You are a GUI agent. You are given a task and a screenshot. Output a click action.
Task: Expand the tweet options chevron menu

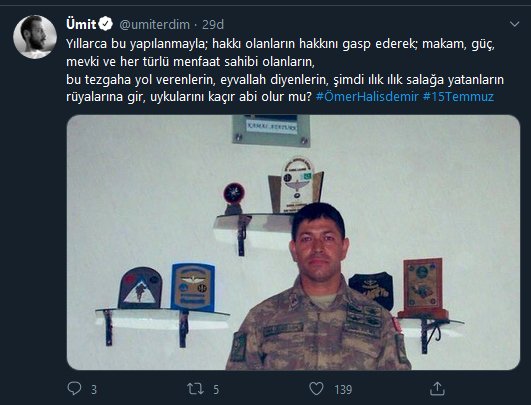coord(514,24)
